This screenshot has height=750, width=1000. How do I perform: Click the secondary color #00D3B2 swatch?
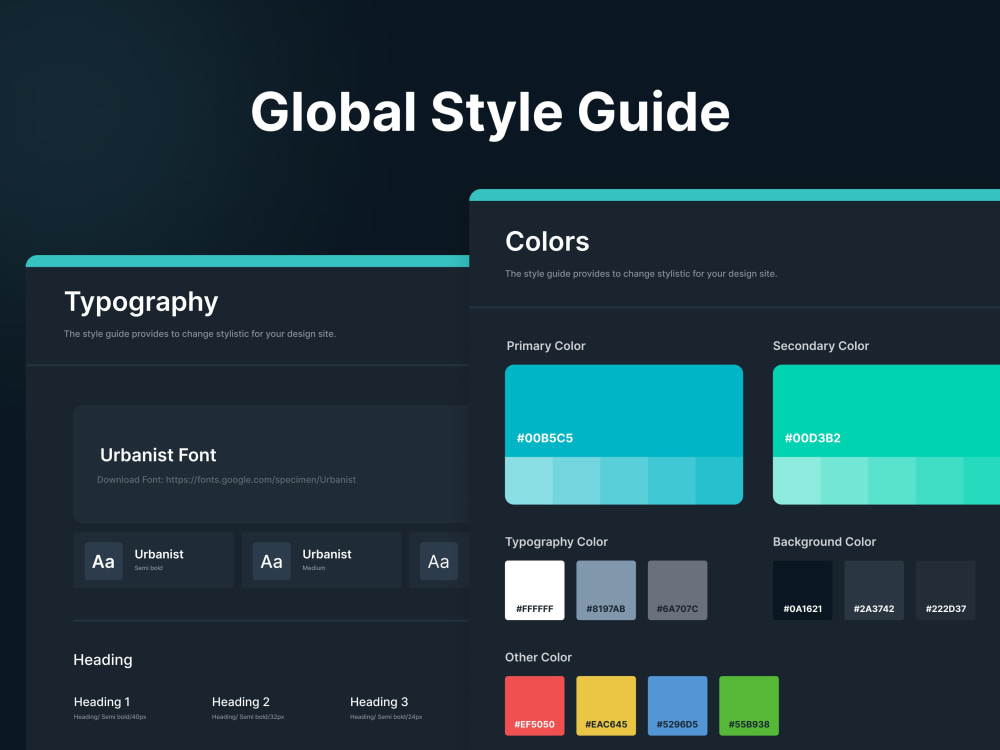point(886,411)
